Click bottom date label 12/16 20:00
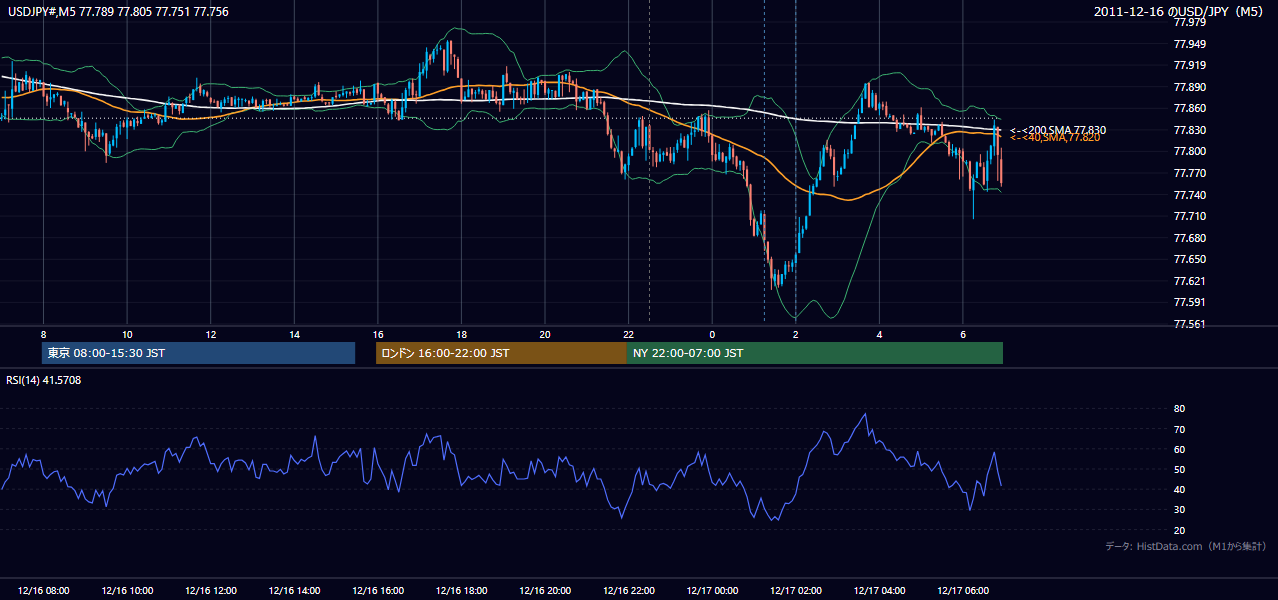This screenshot has height=600, width=1278. point(545,591)
